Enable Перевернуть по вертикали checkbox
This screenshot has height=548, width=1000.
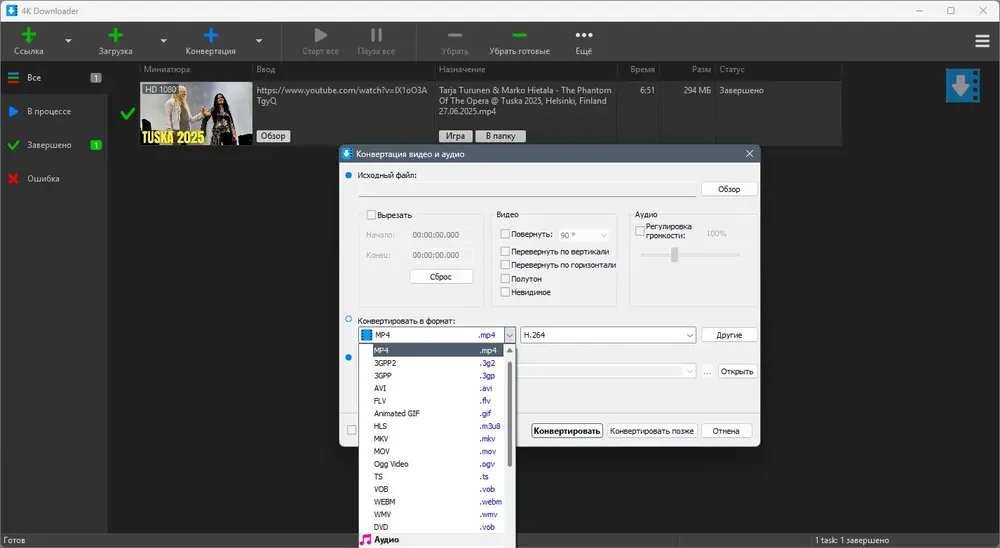[505, 251]
